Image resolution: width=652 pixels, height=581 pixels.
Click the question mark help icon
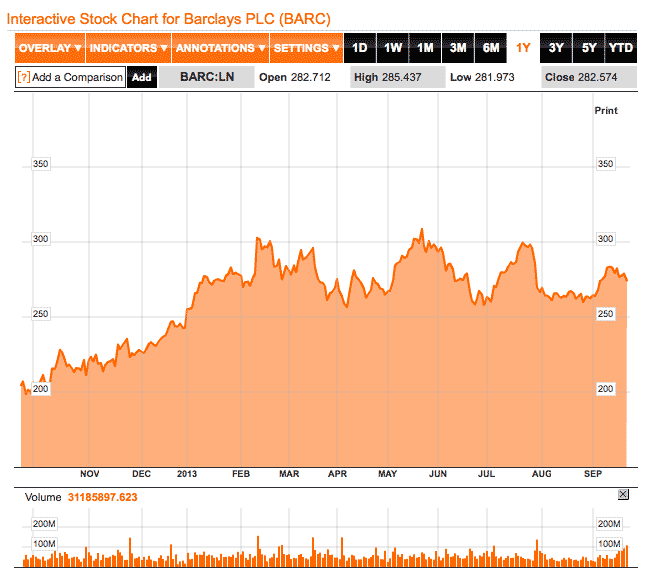pyautogui.click(x=24, y=77)
